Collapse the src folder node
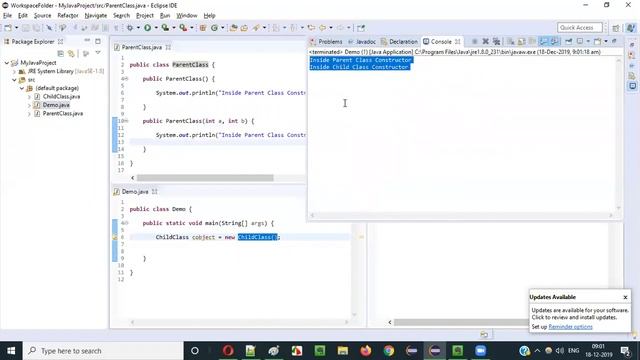This screenshot has width=640, height=360. pos(14,80)
